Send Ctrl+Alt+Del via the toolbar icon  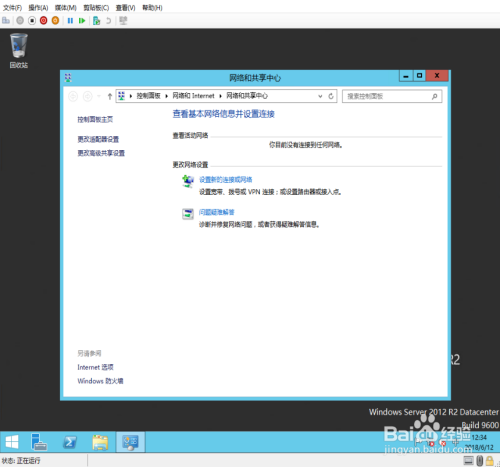(6, 21)
